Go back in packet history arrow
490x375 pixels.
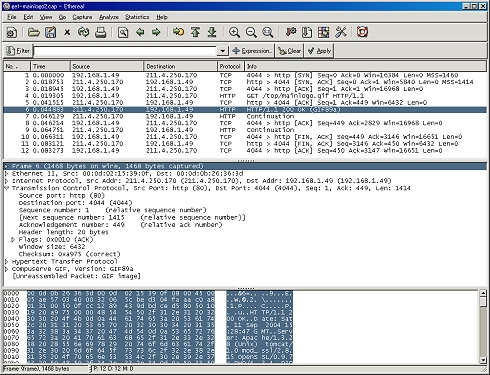point(140,32)
